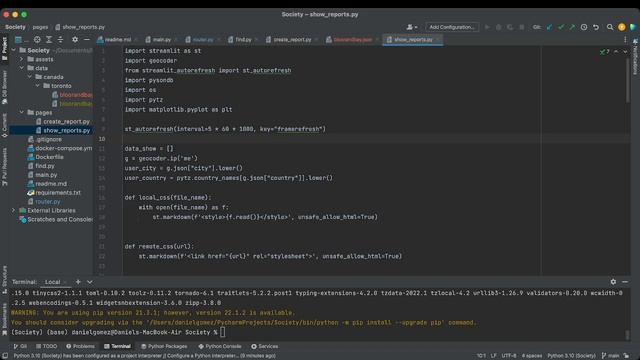Open terminal session options chevron
Image resolution: width=640 pixels, height=360 pixels.
coord(89,282)
